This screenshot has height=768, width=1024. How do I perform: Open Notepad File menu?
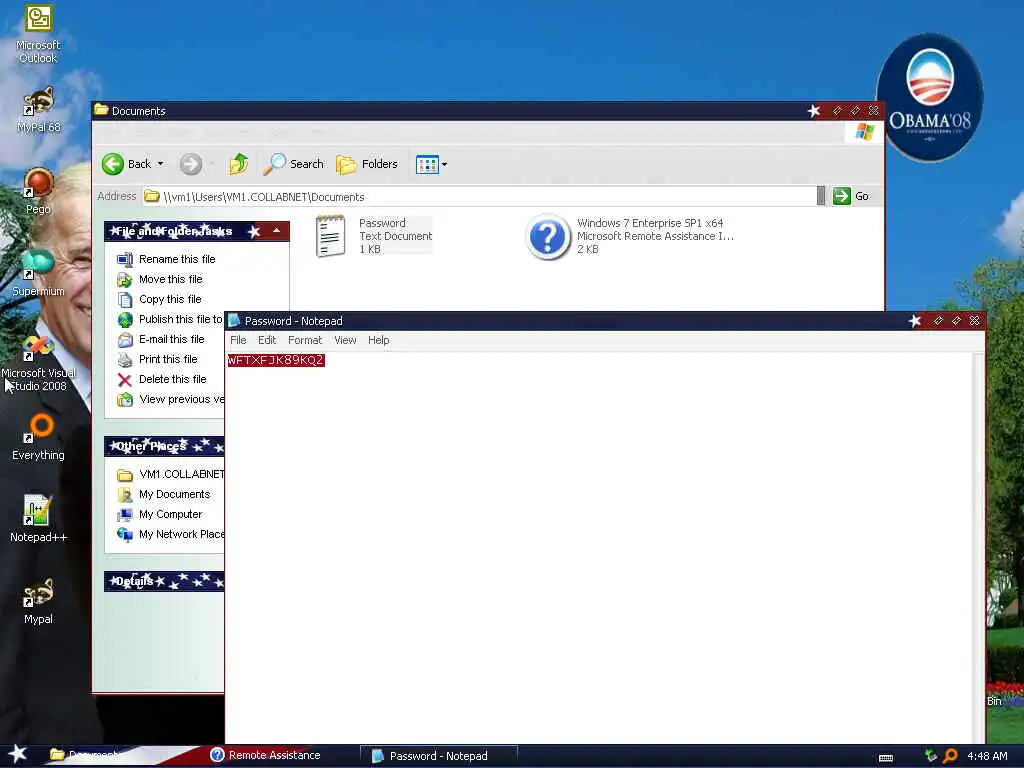pyautogui.click(x=238, y=340)
